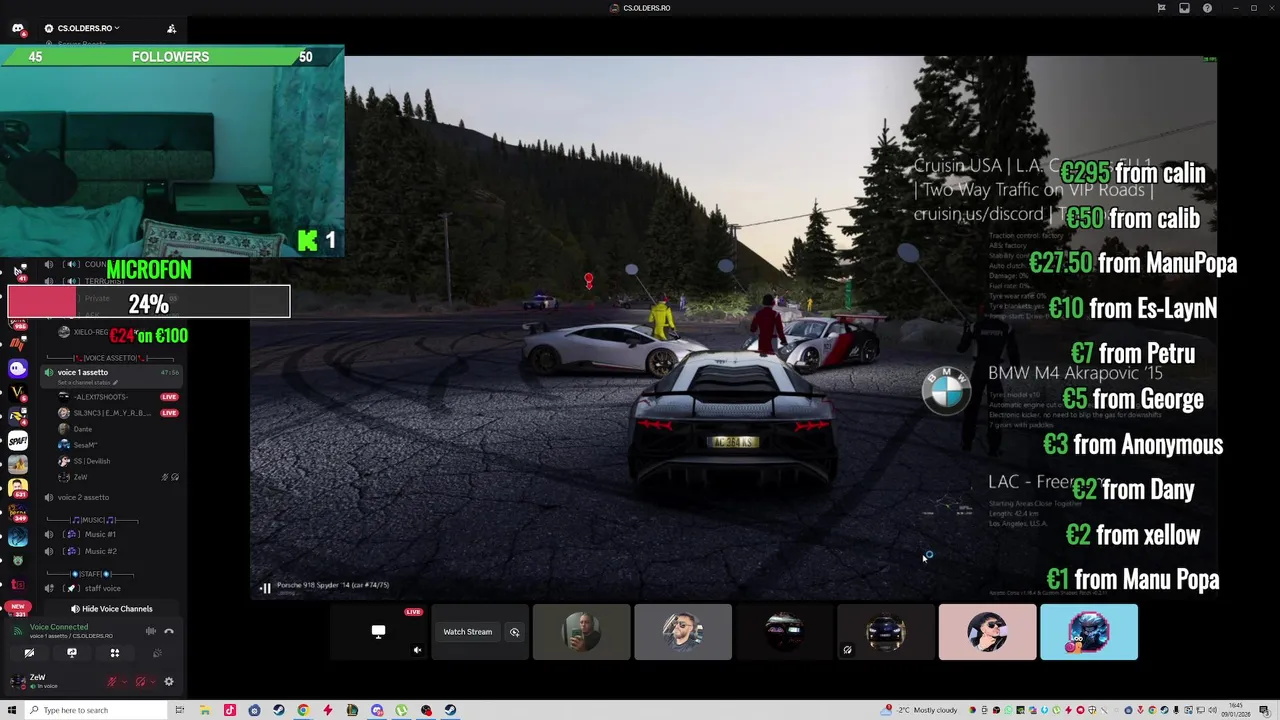Unmute the stream speaker icon on the live tile
The image size is (1280, 720).
[x=417, y=650]
